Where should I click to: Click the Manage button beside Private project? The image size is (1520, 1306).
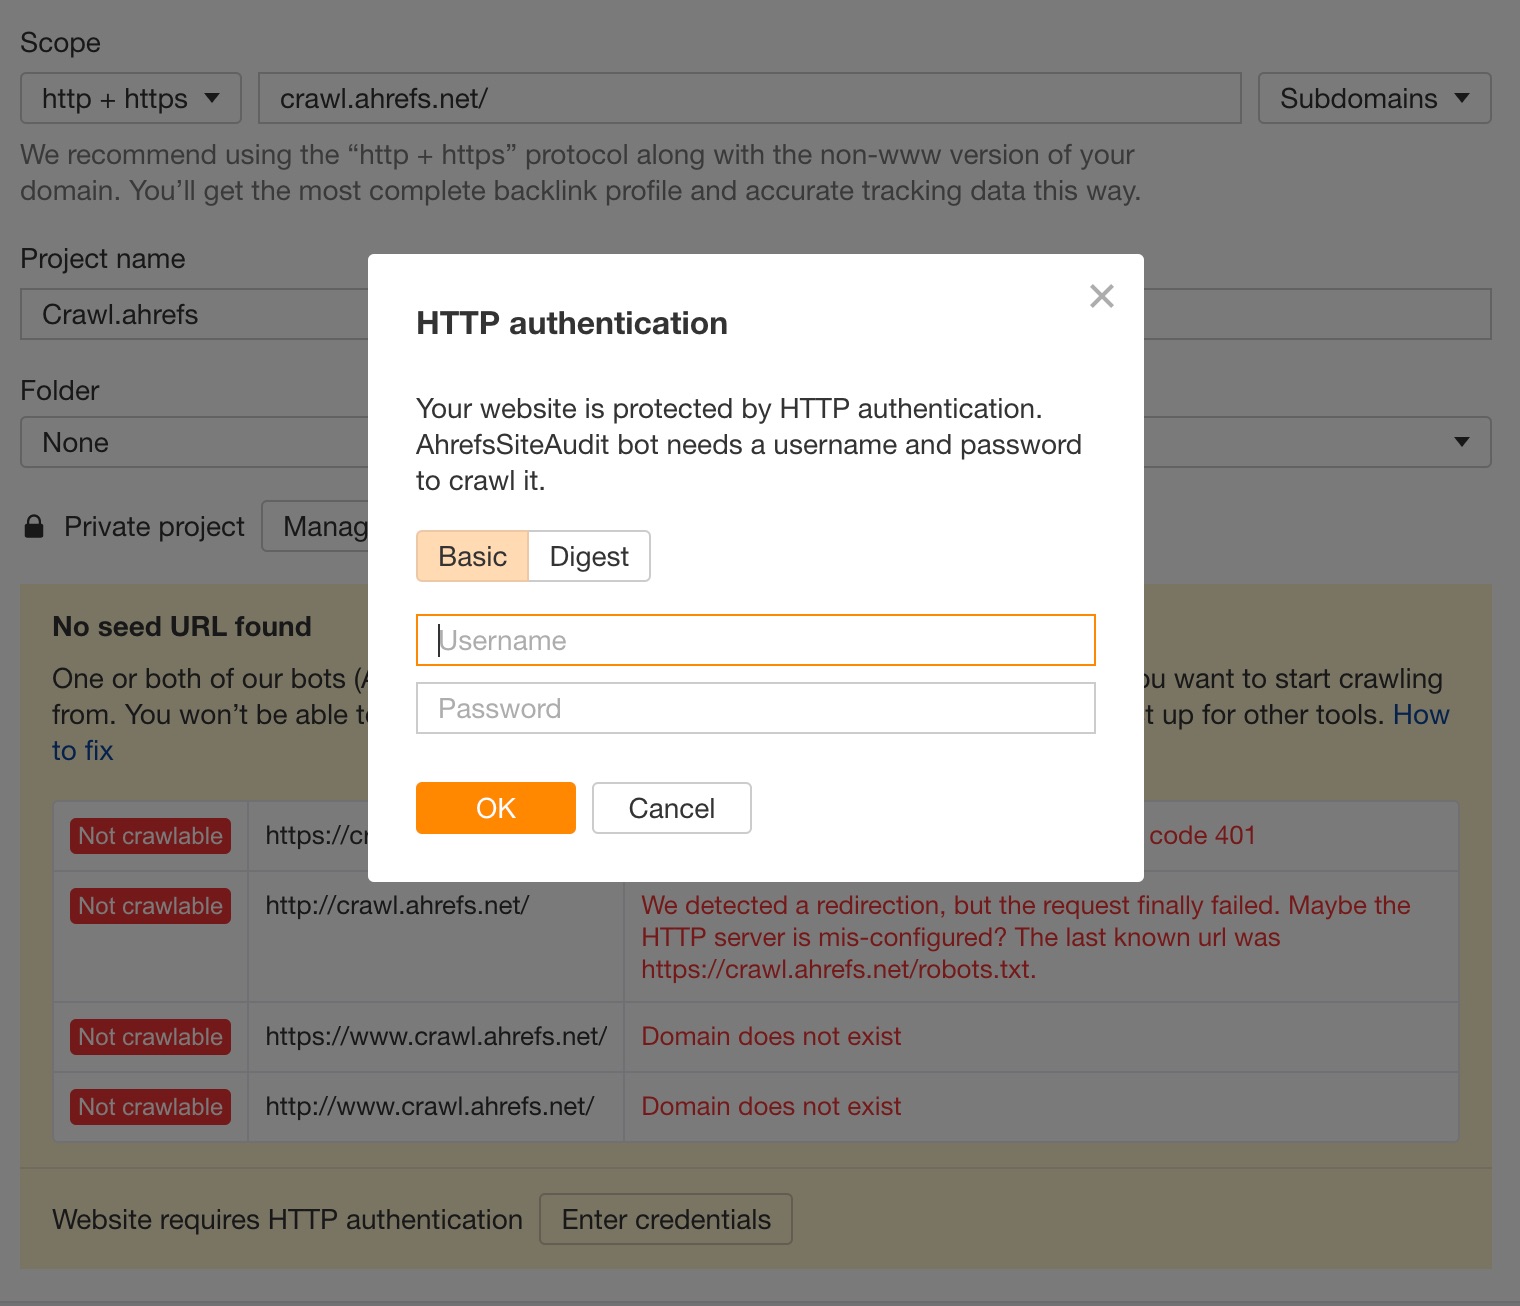[320, 525]
